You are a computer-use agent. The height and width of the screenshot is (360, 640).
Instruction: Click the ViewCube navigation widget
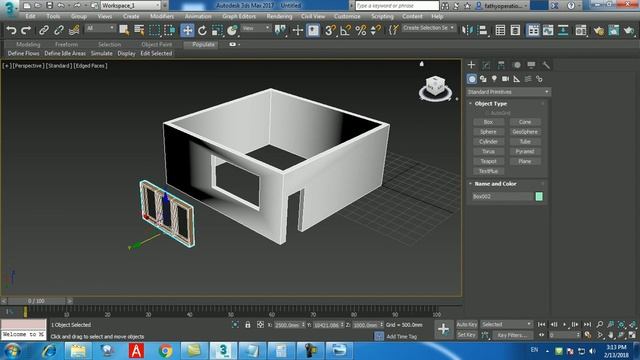(435, 87)
